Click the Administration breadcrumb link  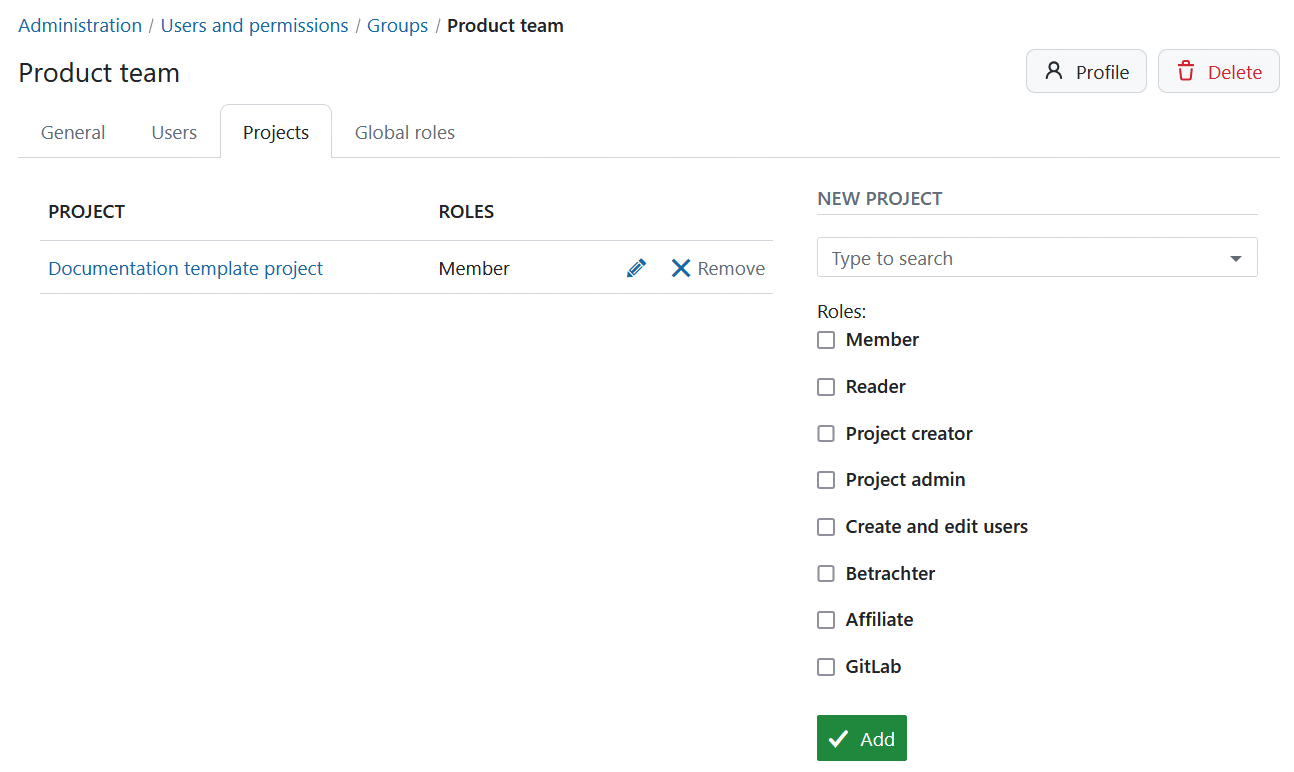[x=79, y=25]
